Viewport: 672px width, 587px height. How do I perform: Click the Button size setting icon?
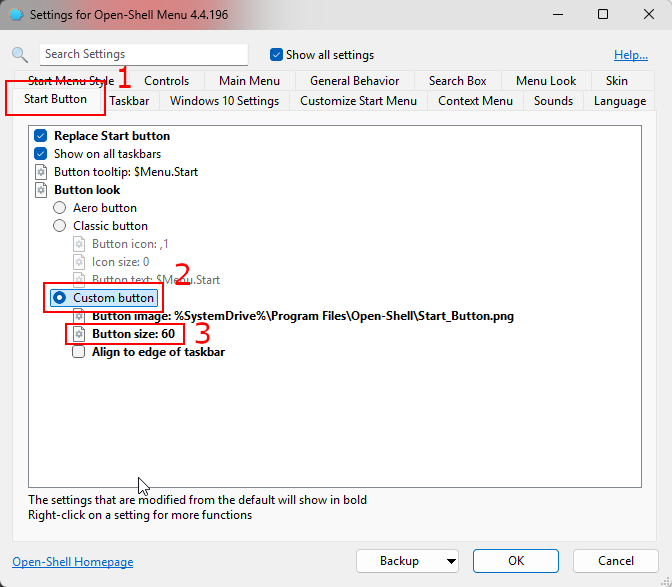pyautogui.click(x=79, y=334)
